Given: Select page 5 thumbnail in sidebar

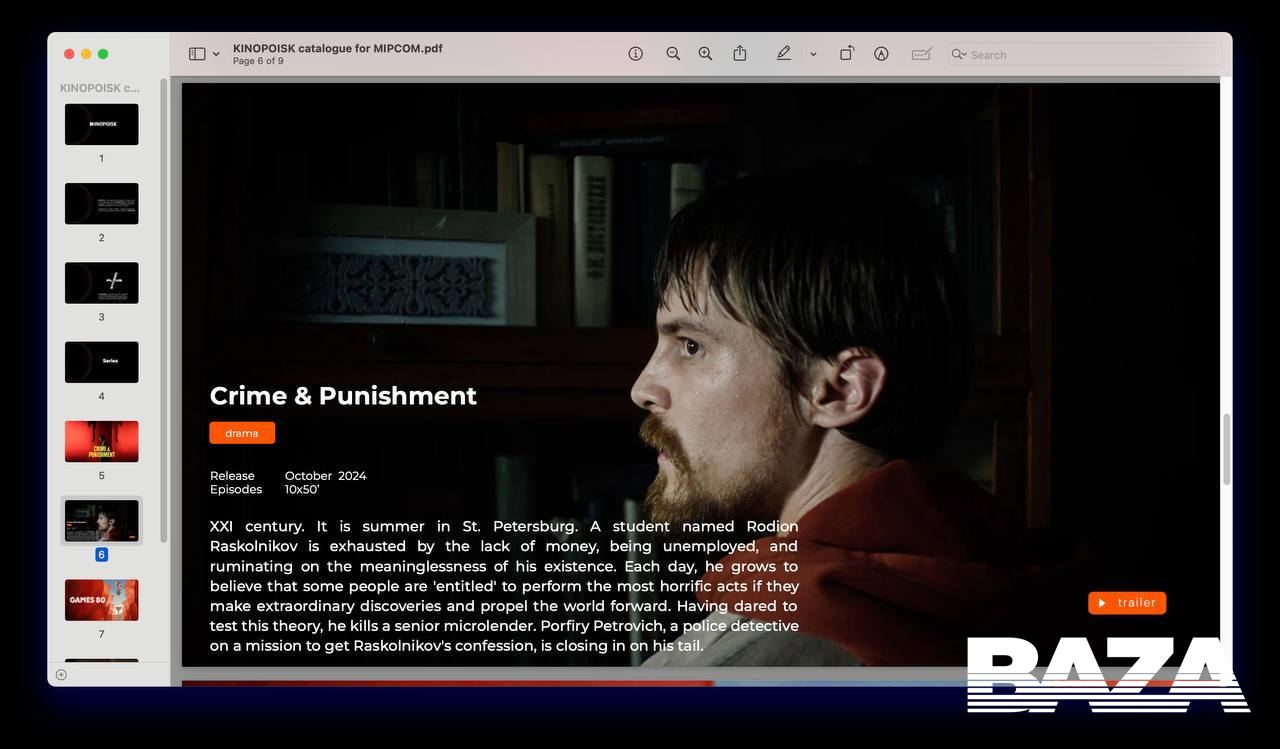Looking at the screenshot, I should (102, 441).
